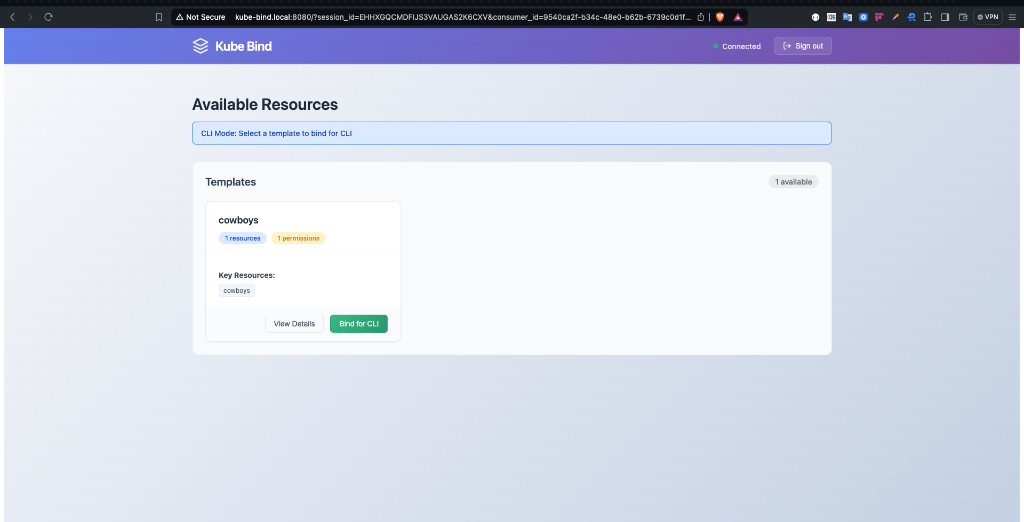Click the Not Secure warning indicator
Screen dimensions: 1024x522
[200, 17]
